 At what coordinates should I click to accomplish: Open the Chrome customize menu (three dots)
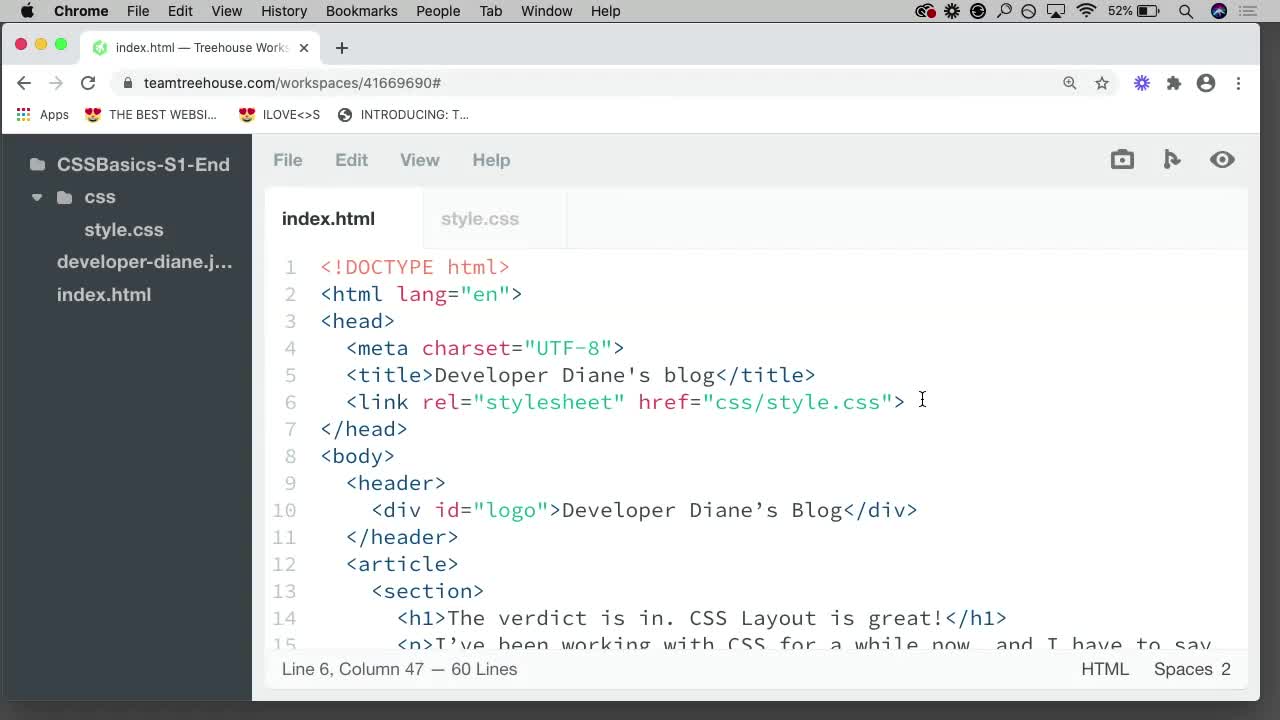(x=1239, y=84)
